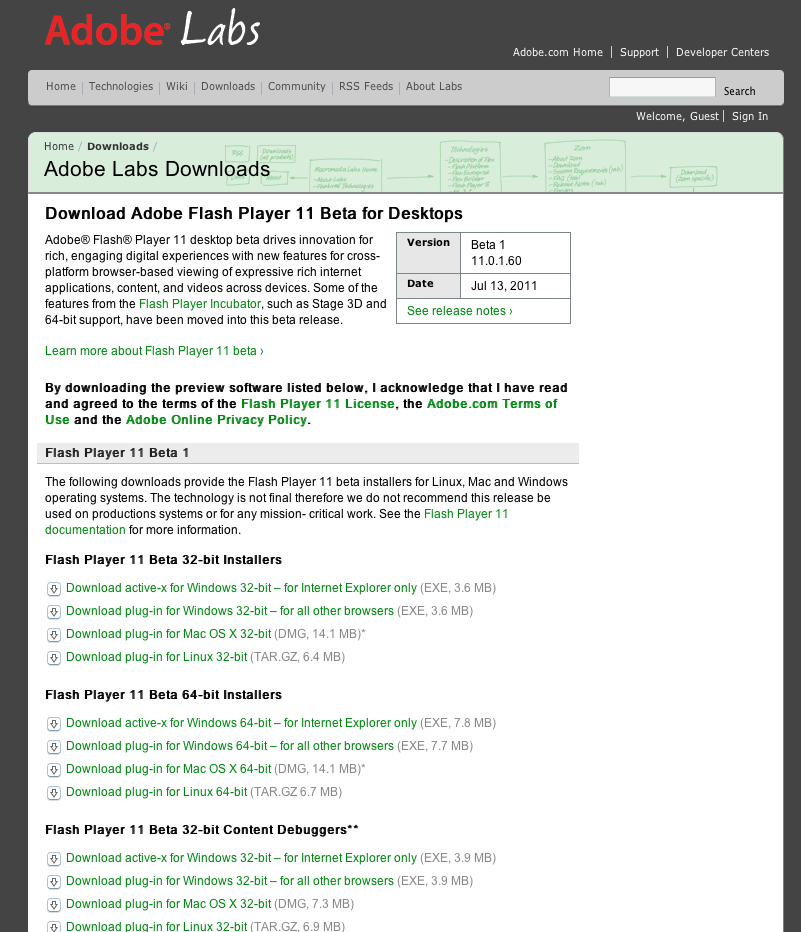The height and width of the screenshot is (932, 801).
Task: Click download icon beside Mac OS X 32-bit (14.1 MB)
Action: pos(53,635)
